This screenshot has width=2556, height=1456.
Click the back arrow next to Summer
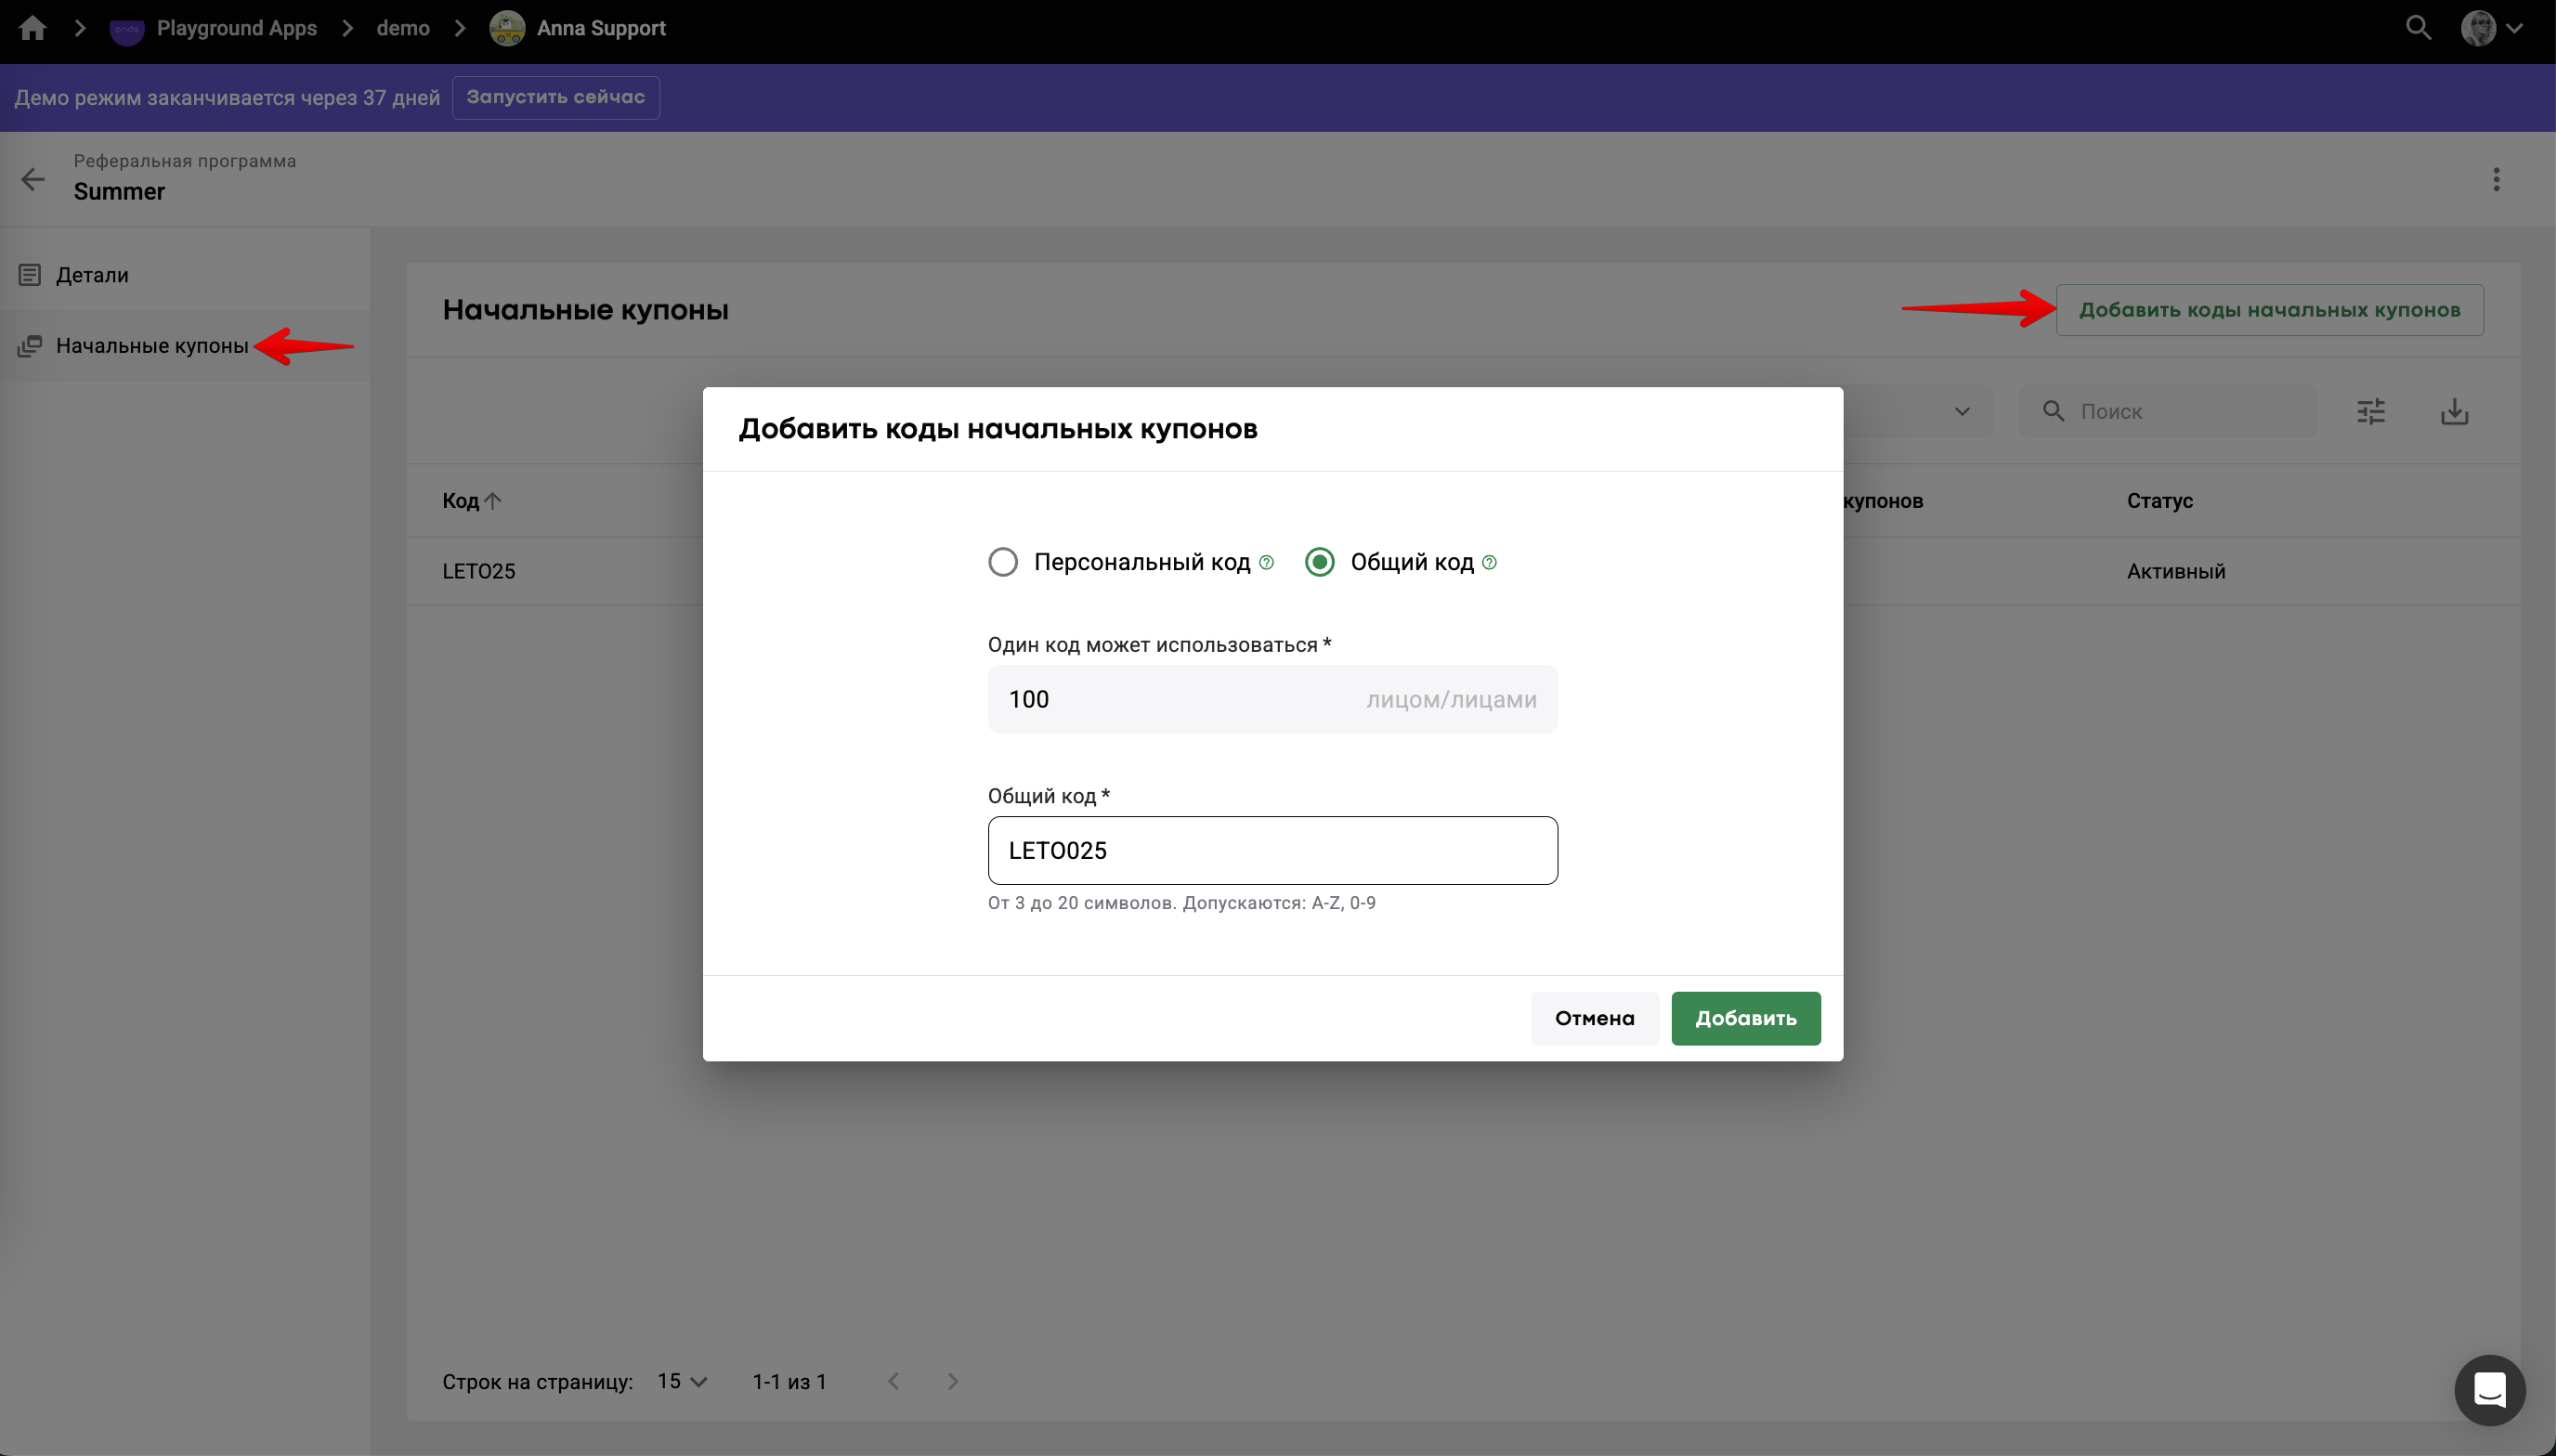33,179
